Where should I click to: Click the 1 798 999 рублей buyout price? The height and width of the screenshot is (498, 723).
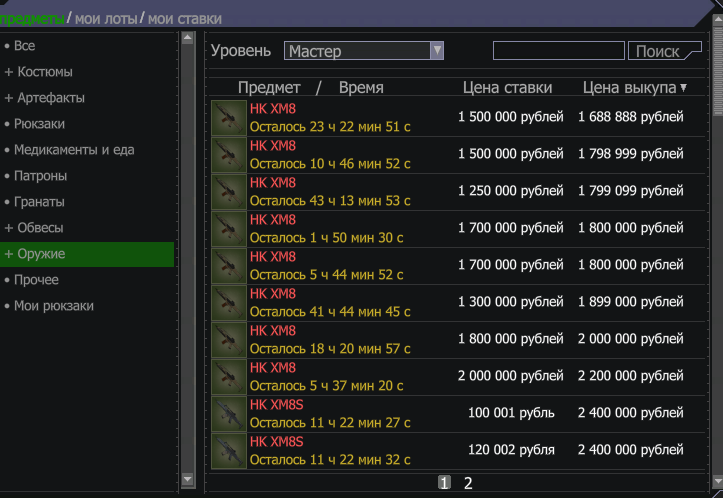pyautogui.click(x=631, y=154)
